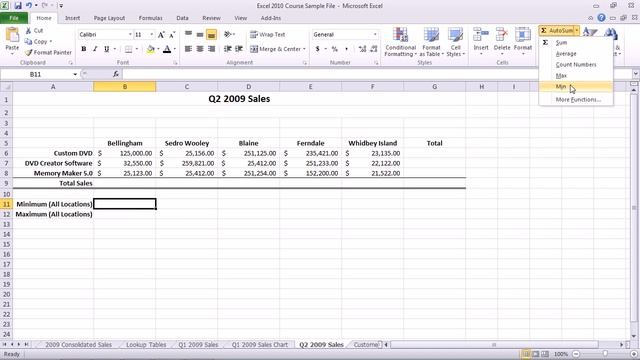
Task: Switch to Q1 2009 Sales sheet tab
Action: coord(198,344)
